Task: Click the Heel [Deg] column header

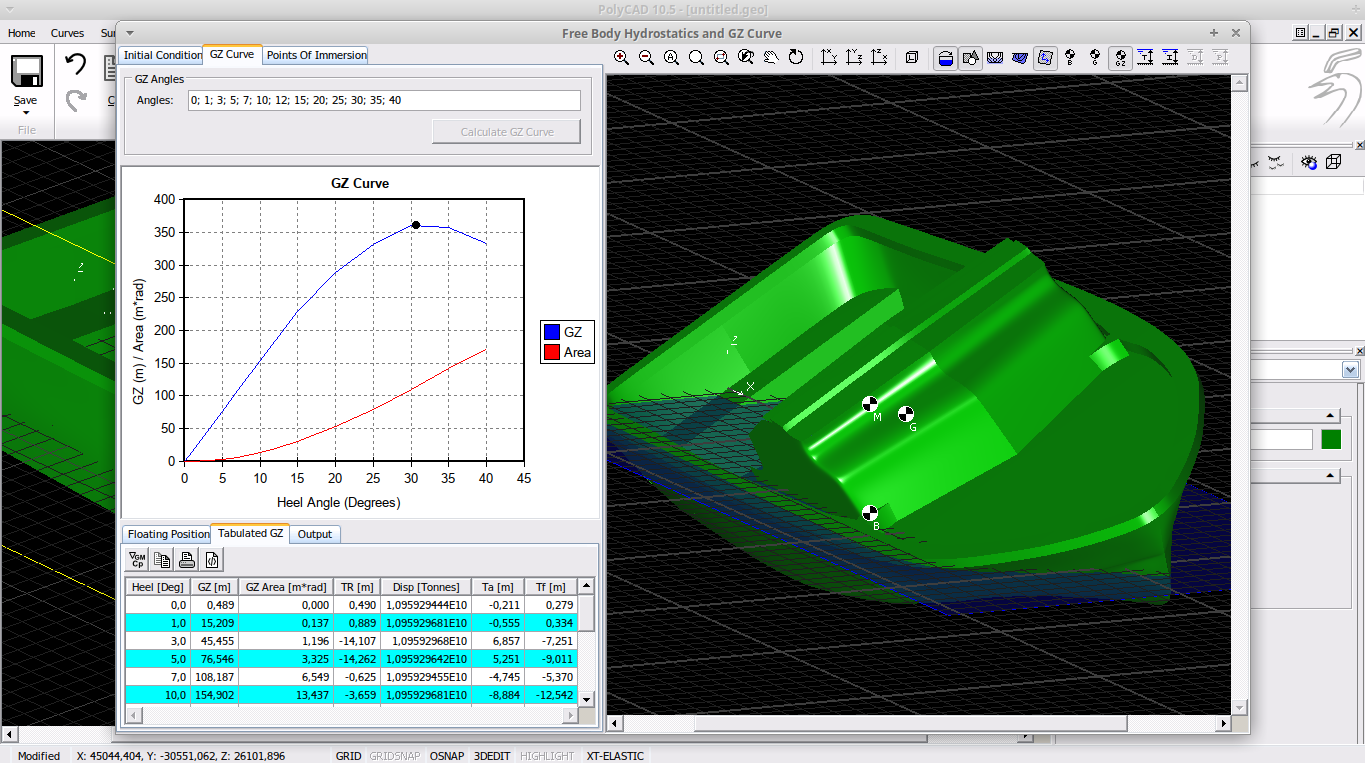Action: [158, 587]
